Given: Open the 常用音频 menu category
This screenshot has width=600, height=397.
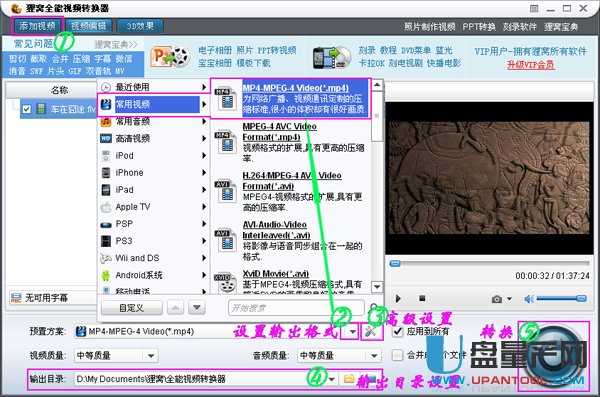Looking at the screenshot, I should click(x=153, y=121).
